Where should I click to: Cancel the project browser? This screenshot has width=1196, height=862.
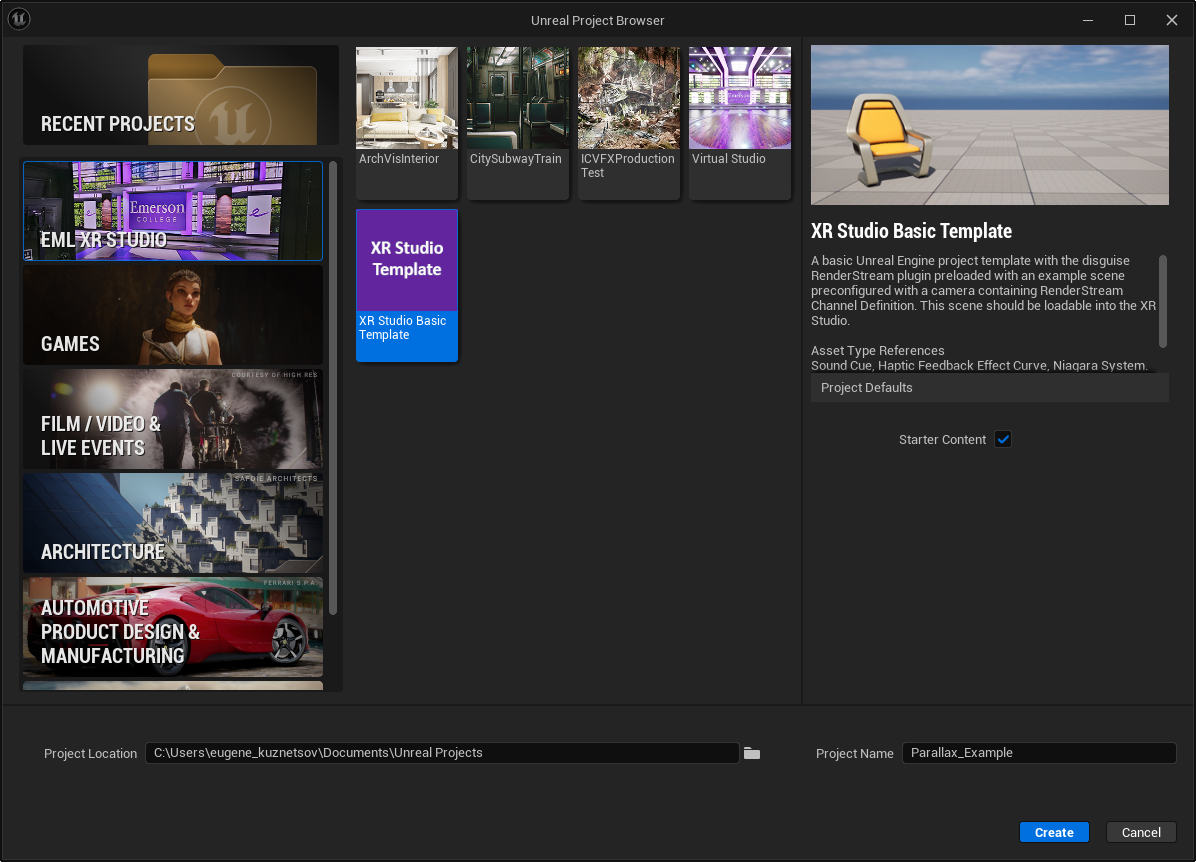1141,832
